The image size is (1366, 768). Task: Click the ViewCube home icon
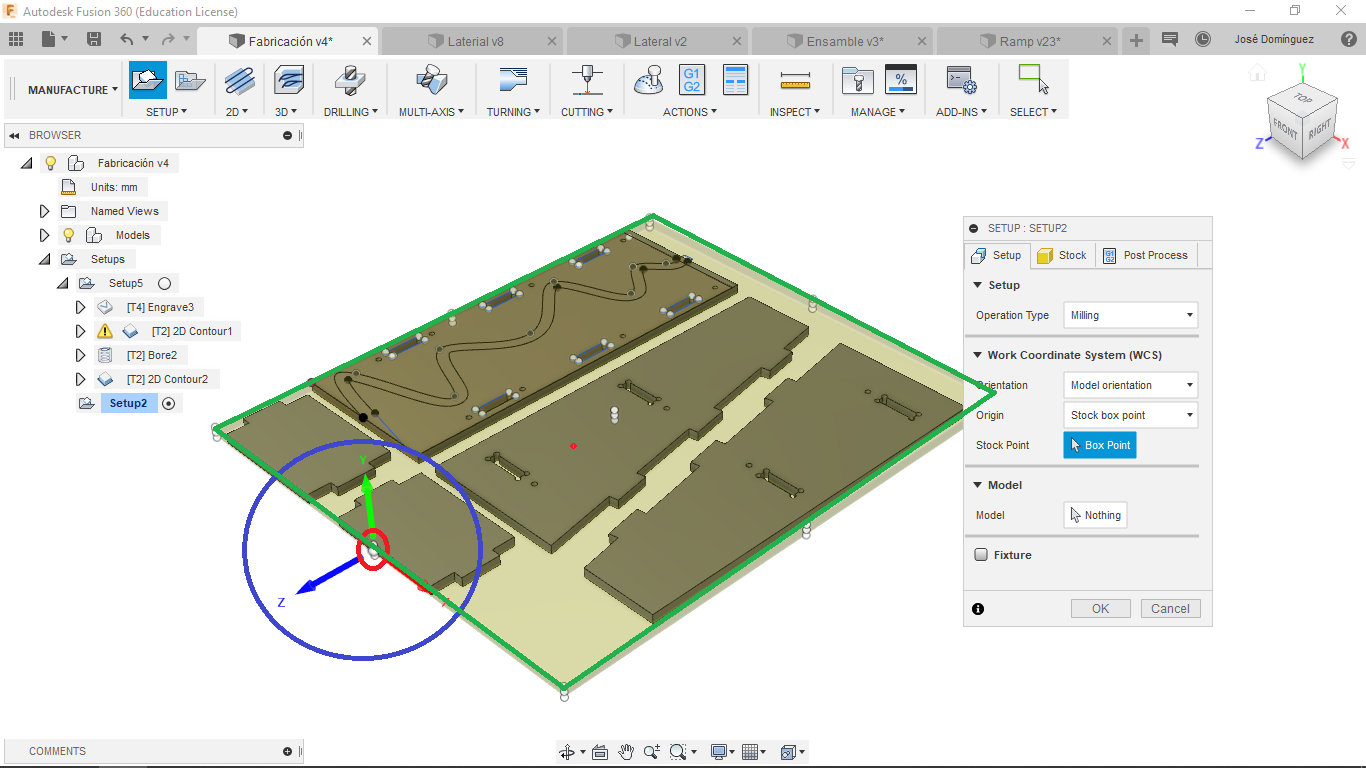pos(1257,73)
